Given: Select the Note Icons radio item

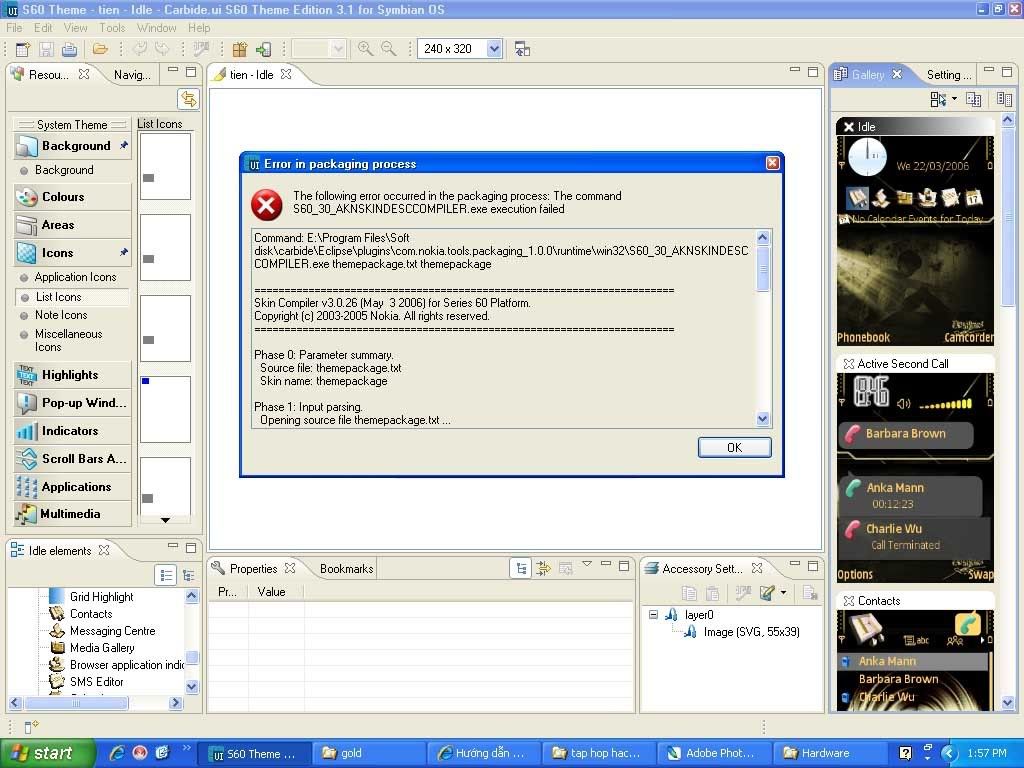Looking at the screenshot, I should pos(54,315).
